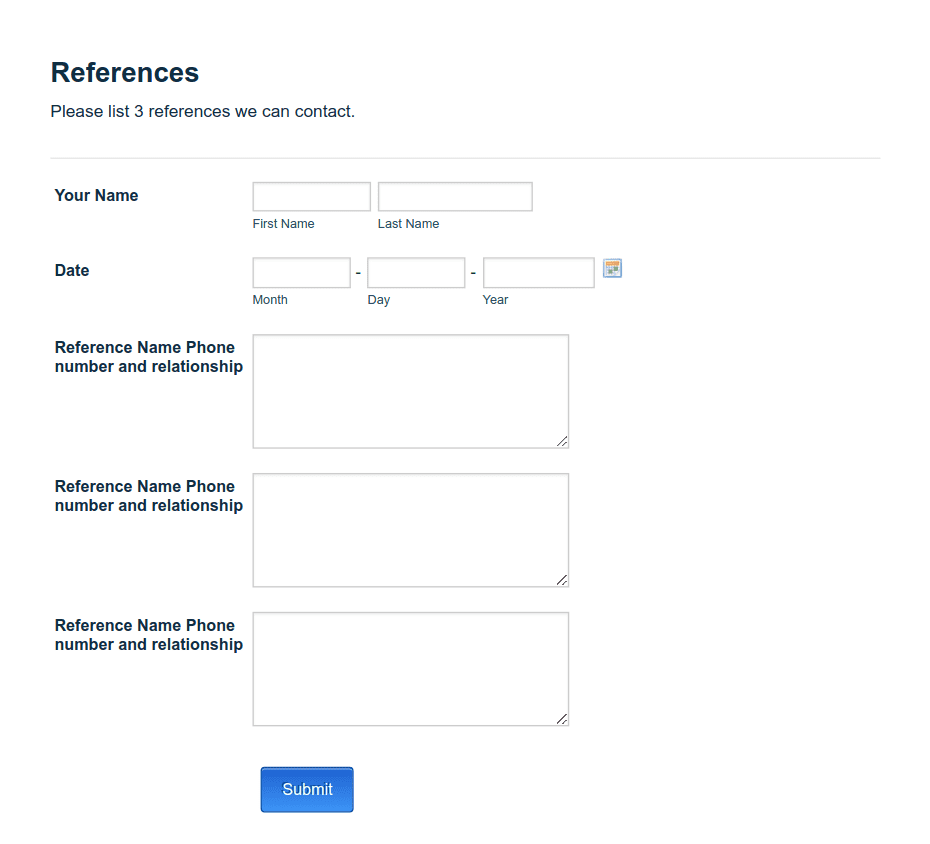Select the Day input box
930x844 pixels.
click(415, 272)
